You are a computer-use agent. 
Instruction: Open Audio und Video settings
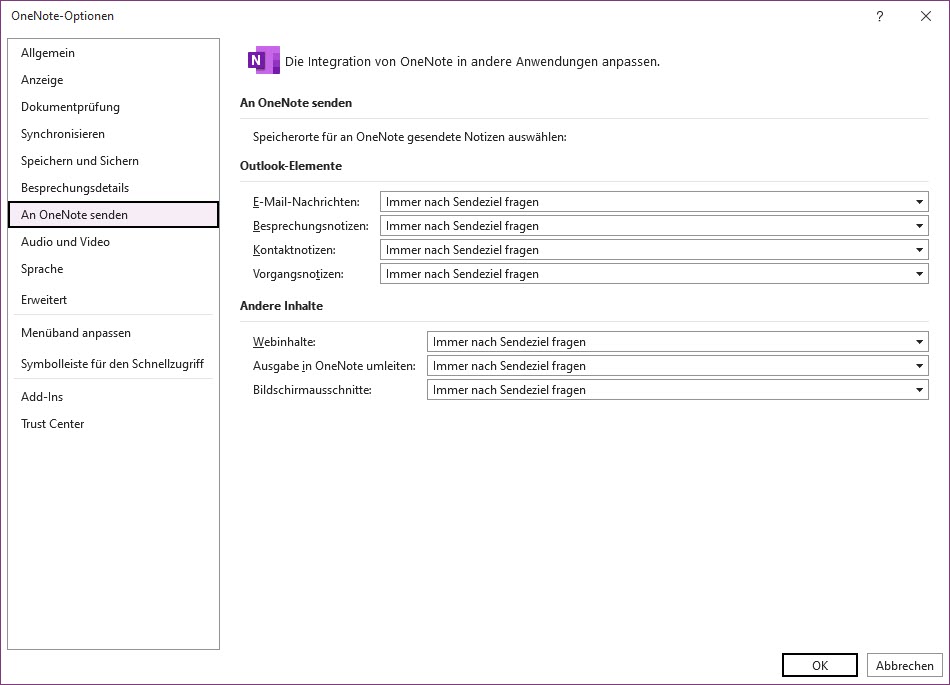pyautogui.click(x=65, y=242)
